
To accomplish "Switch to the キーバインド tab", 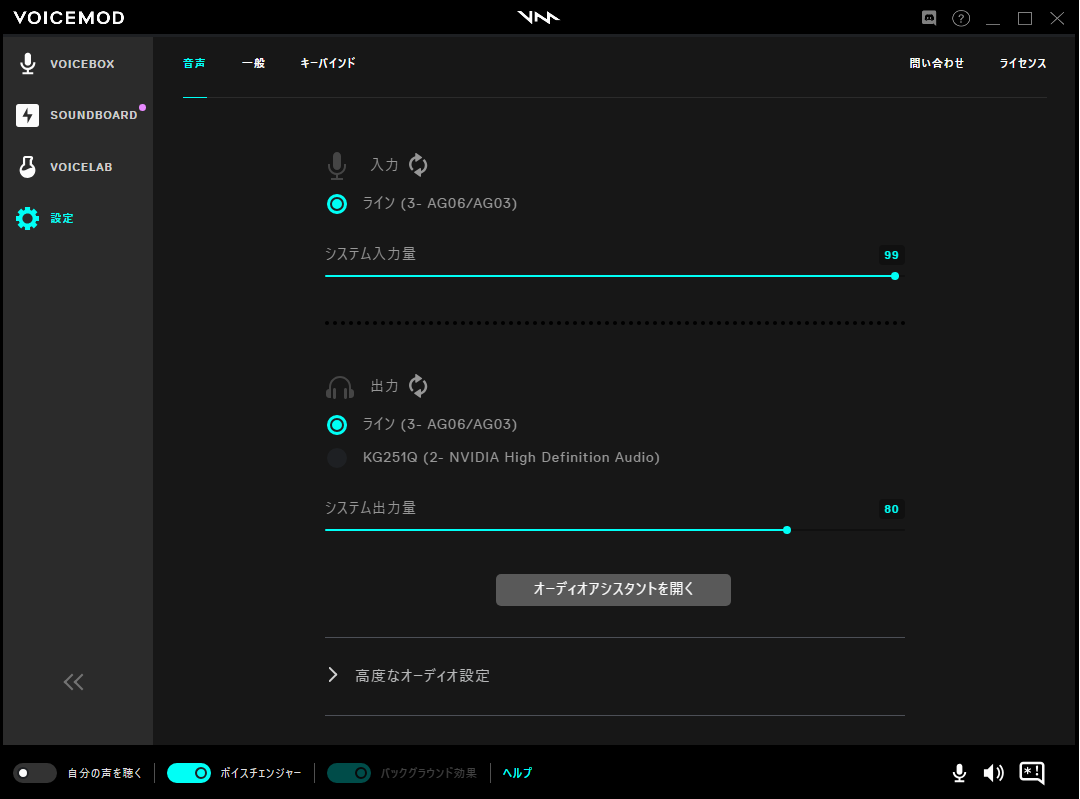I will [x=328, y=63].
